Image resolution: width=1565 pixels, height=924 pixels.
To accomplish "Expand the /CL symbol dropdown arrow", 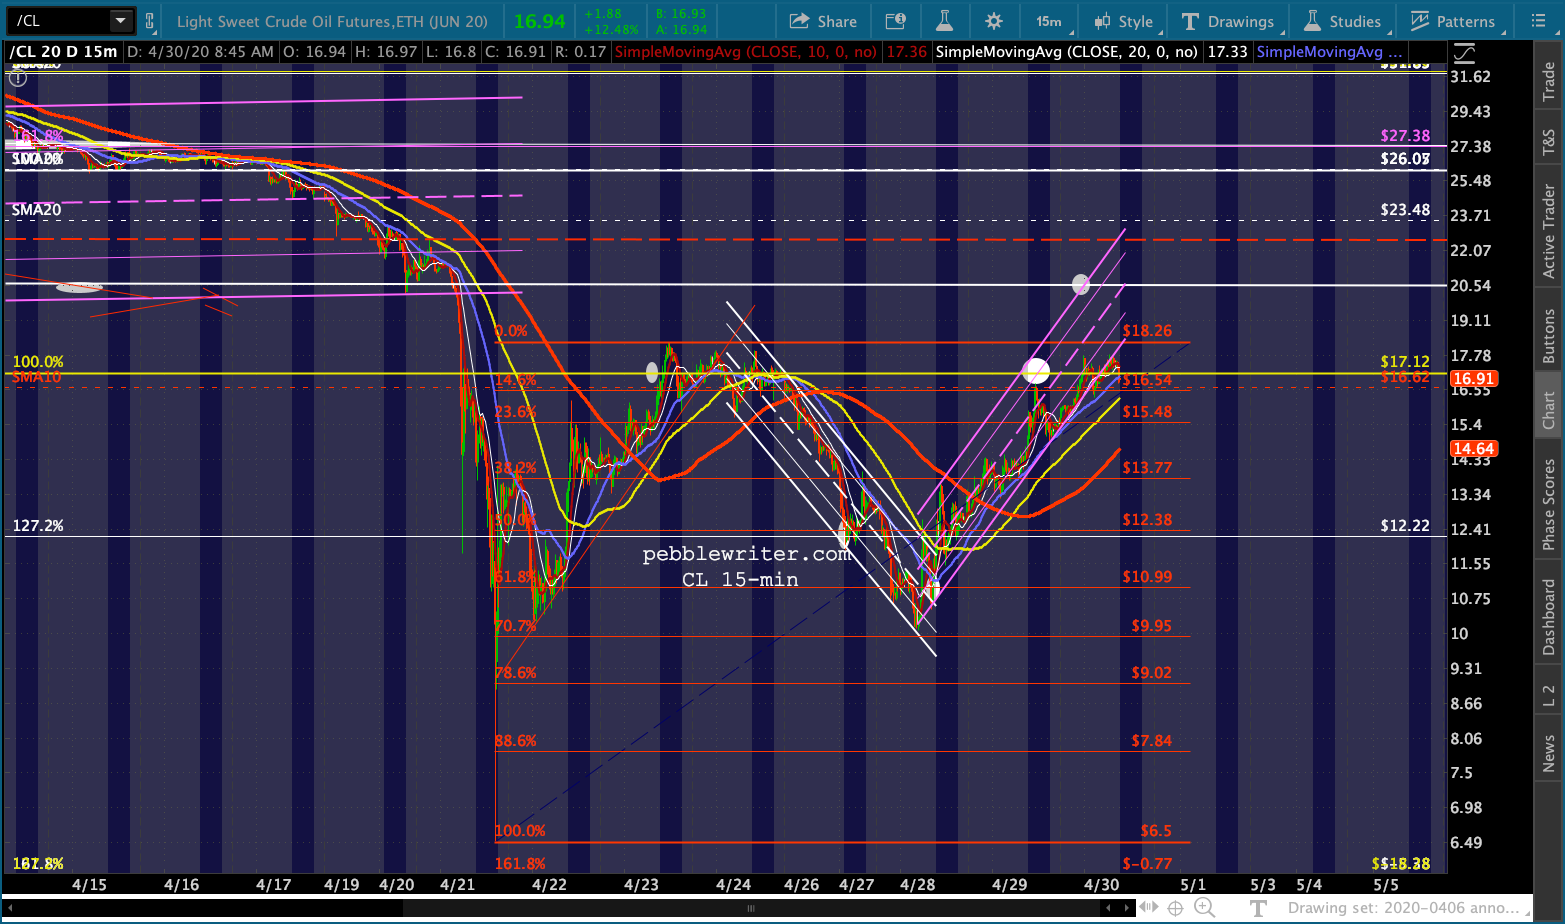I will point(120,20).
